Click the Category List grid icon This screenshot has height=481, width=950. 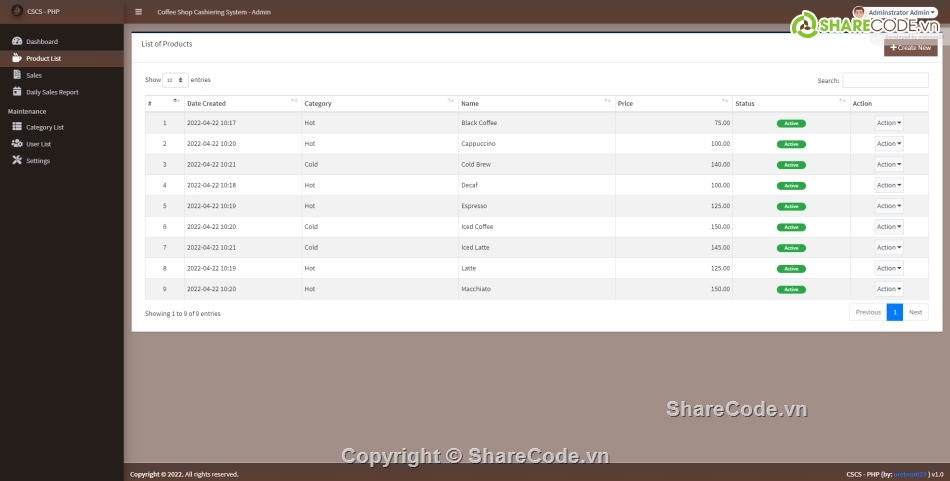click(17, 127)
